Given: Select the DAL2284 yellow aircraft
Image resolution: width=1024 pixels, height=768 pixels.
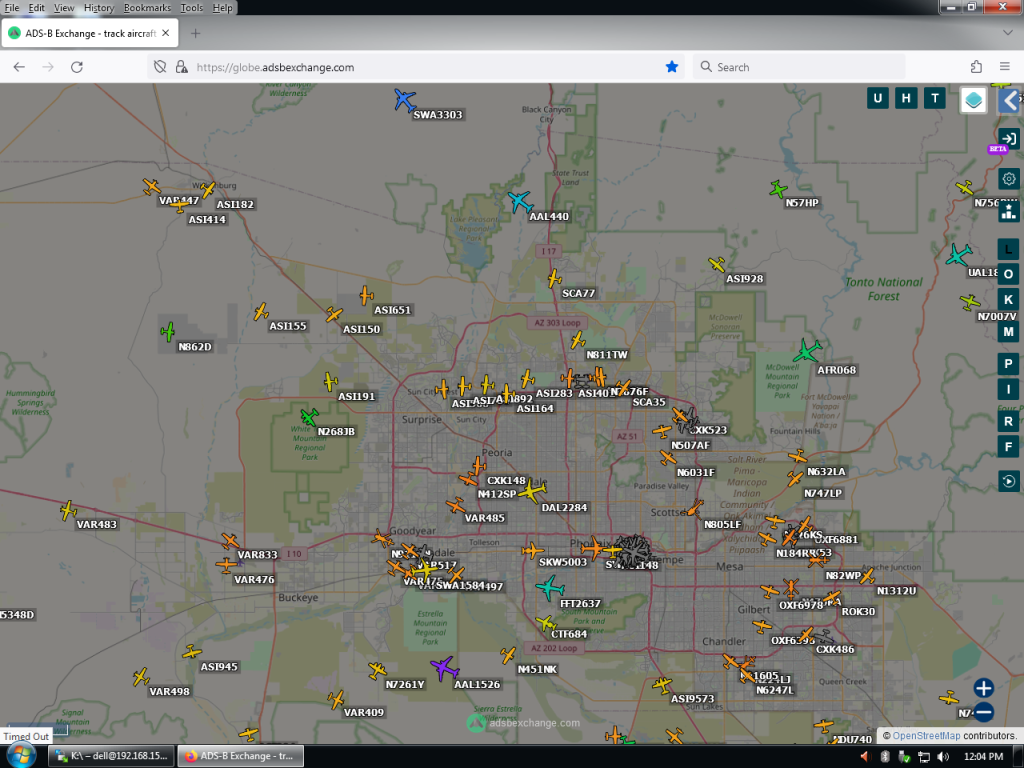Looking at the screenshot, I should click(x=532, y=490).
